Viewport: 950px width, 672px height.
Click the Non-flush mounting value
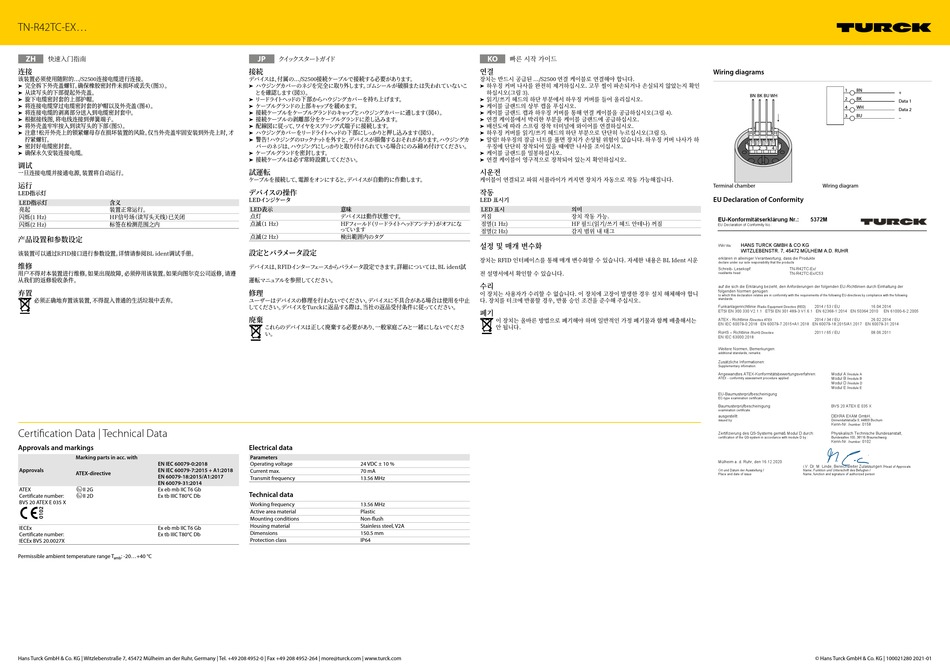(372, 519)
